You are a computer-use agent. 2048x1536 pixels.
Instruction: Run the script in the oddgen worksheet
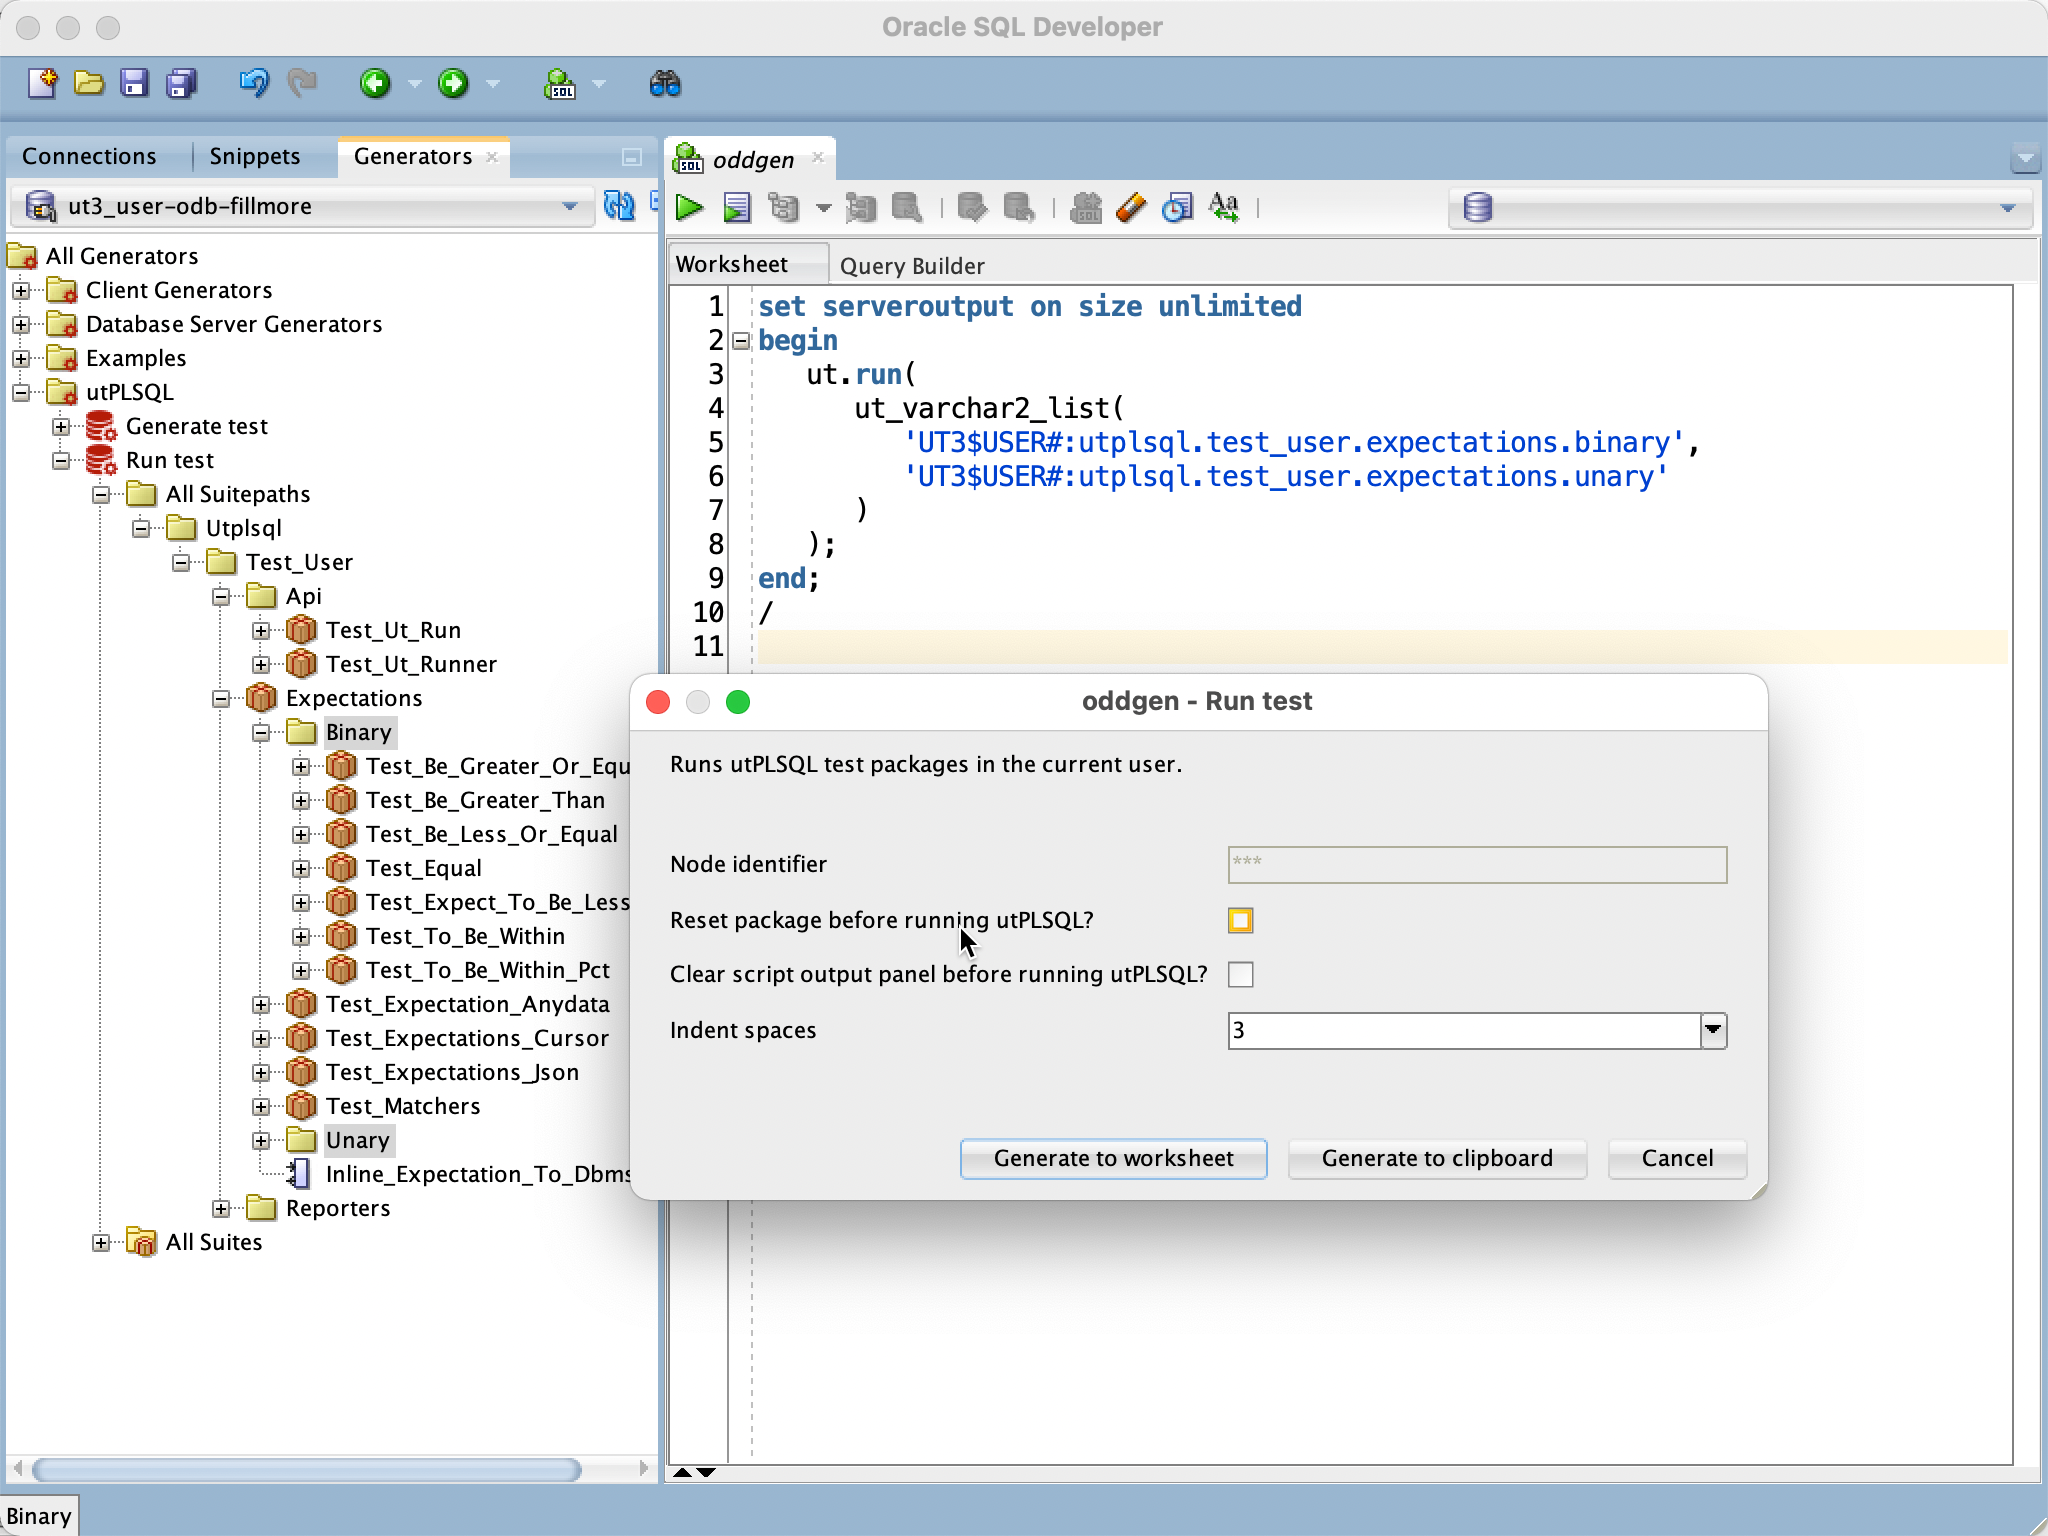tap(738, 207)
